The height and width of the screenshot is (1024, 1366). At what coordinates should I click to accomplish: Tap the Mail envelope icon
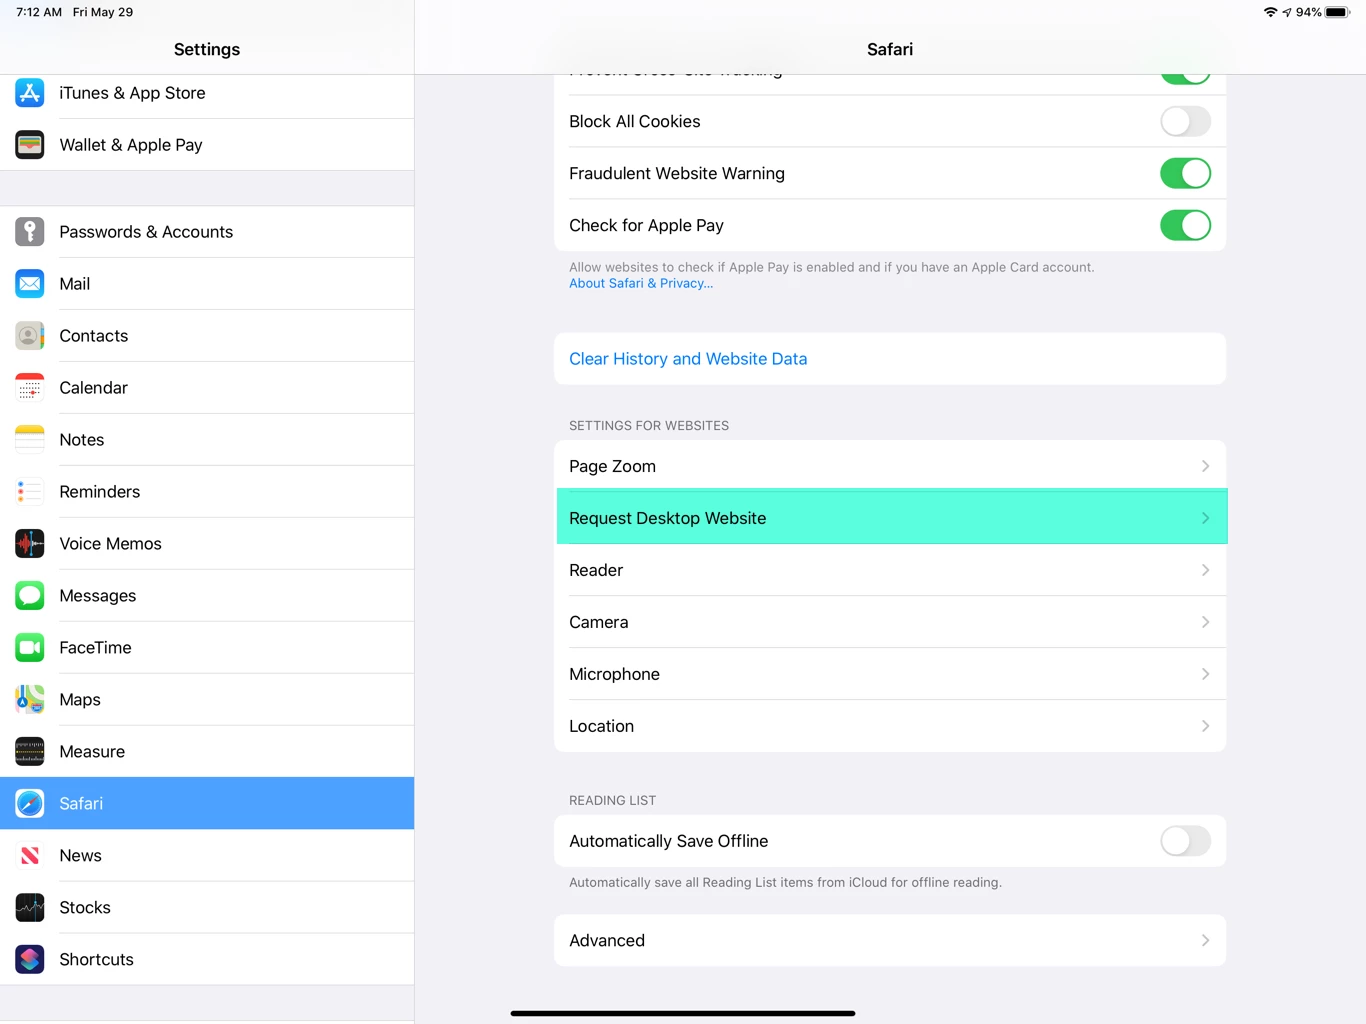(30, 284)
